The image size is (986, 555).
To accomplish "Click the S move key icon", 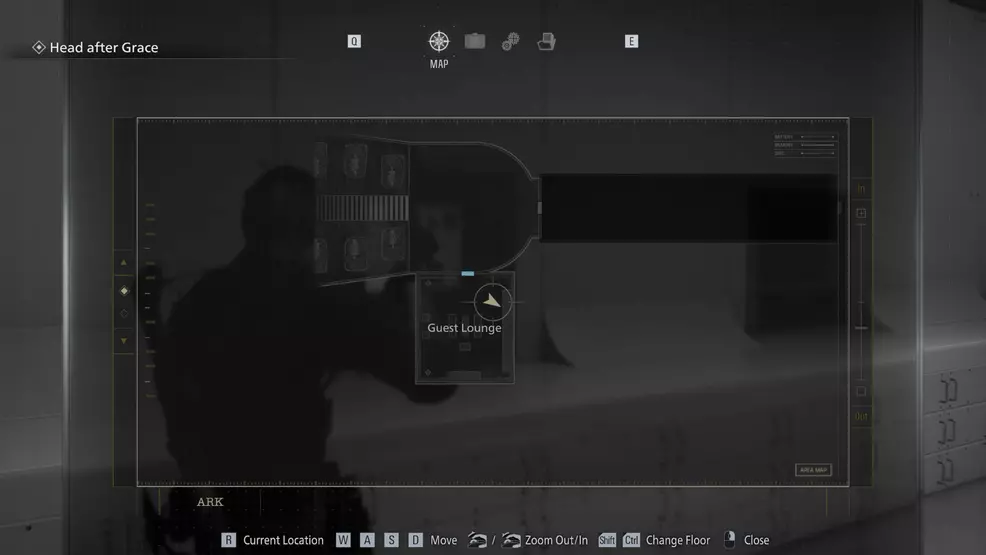I will (x=391, y=540).
